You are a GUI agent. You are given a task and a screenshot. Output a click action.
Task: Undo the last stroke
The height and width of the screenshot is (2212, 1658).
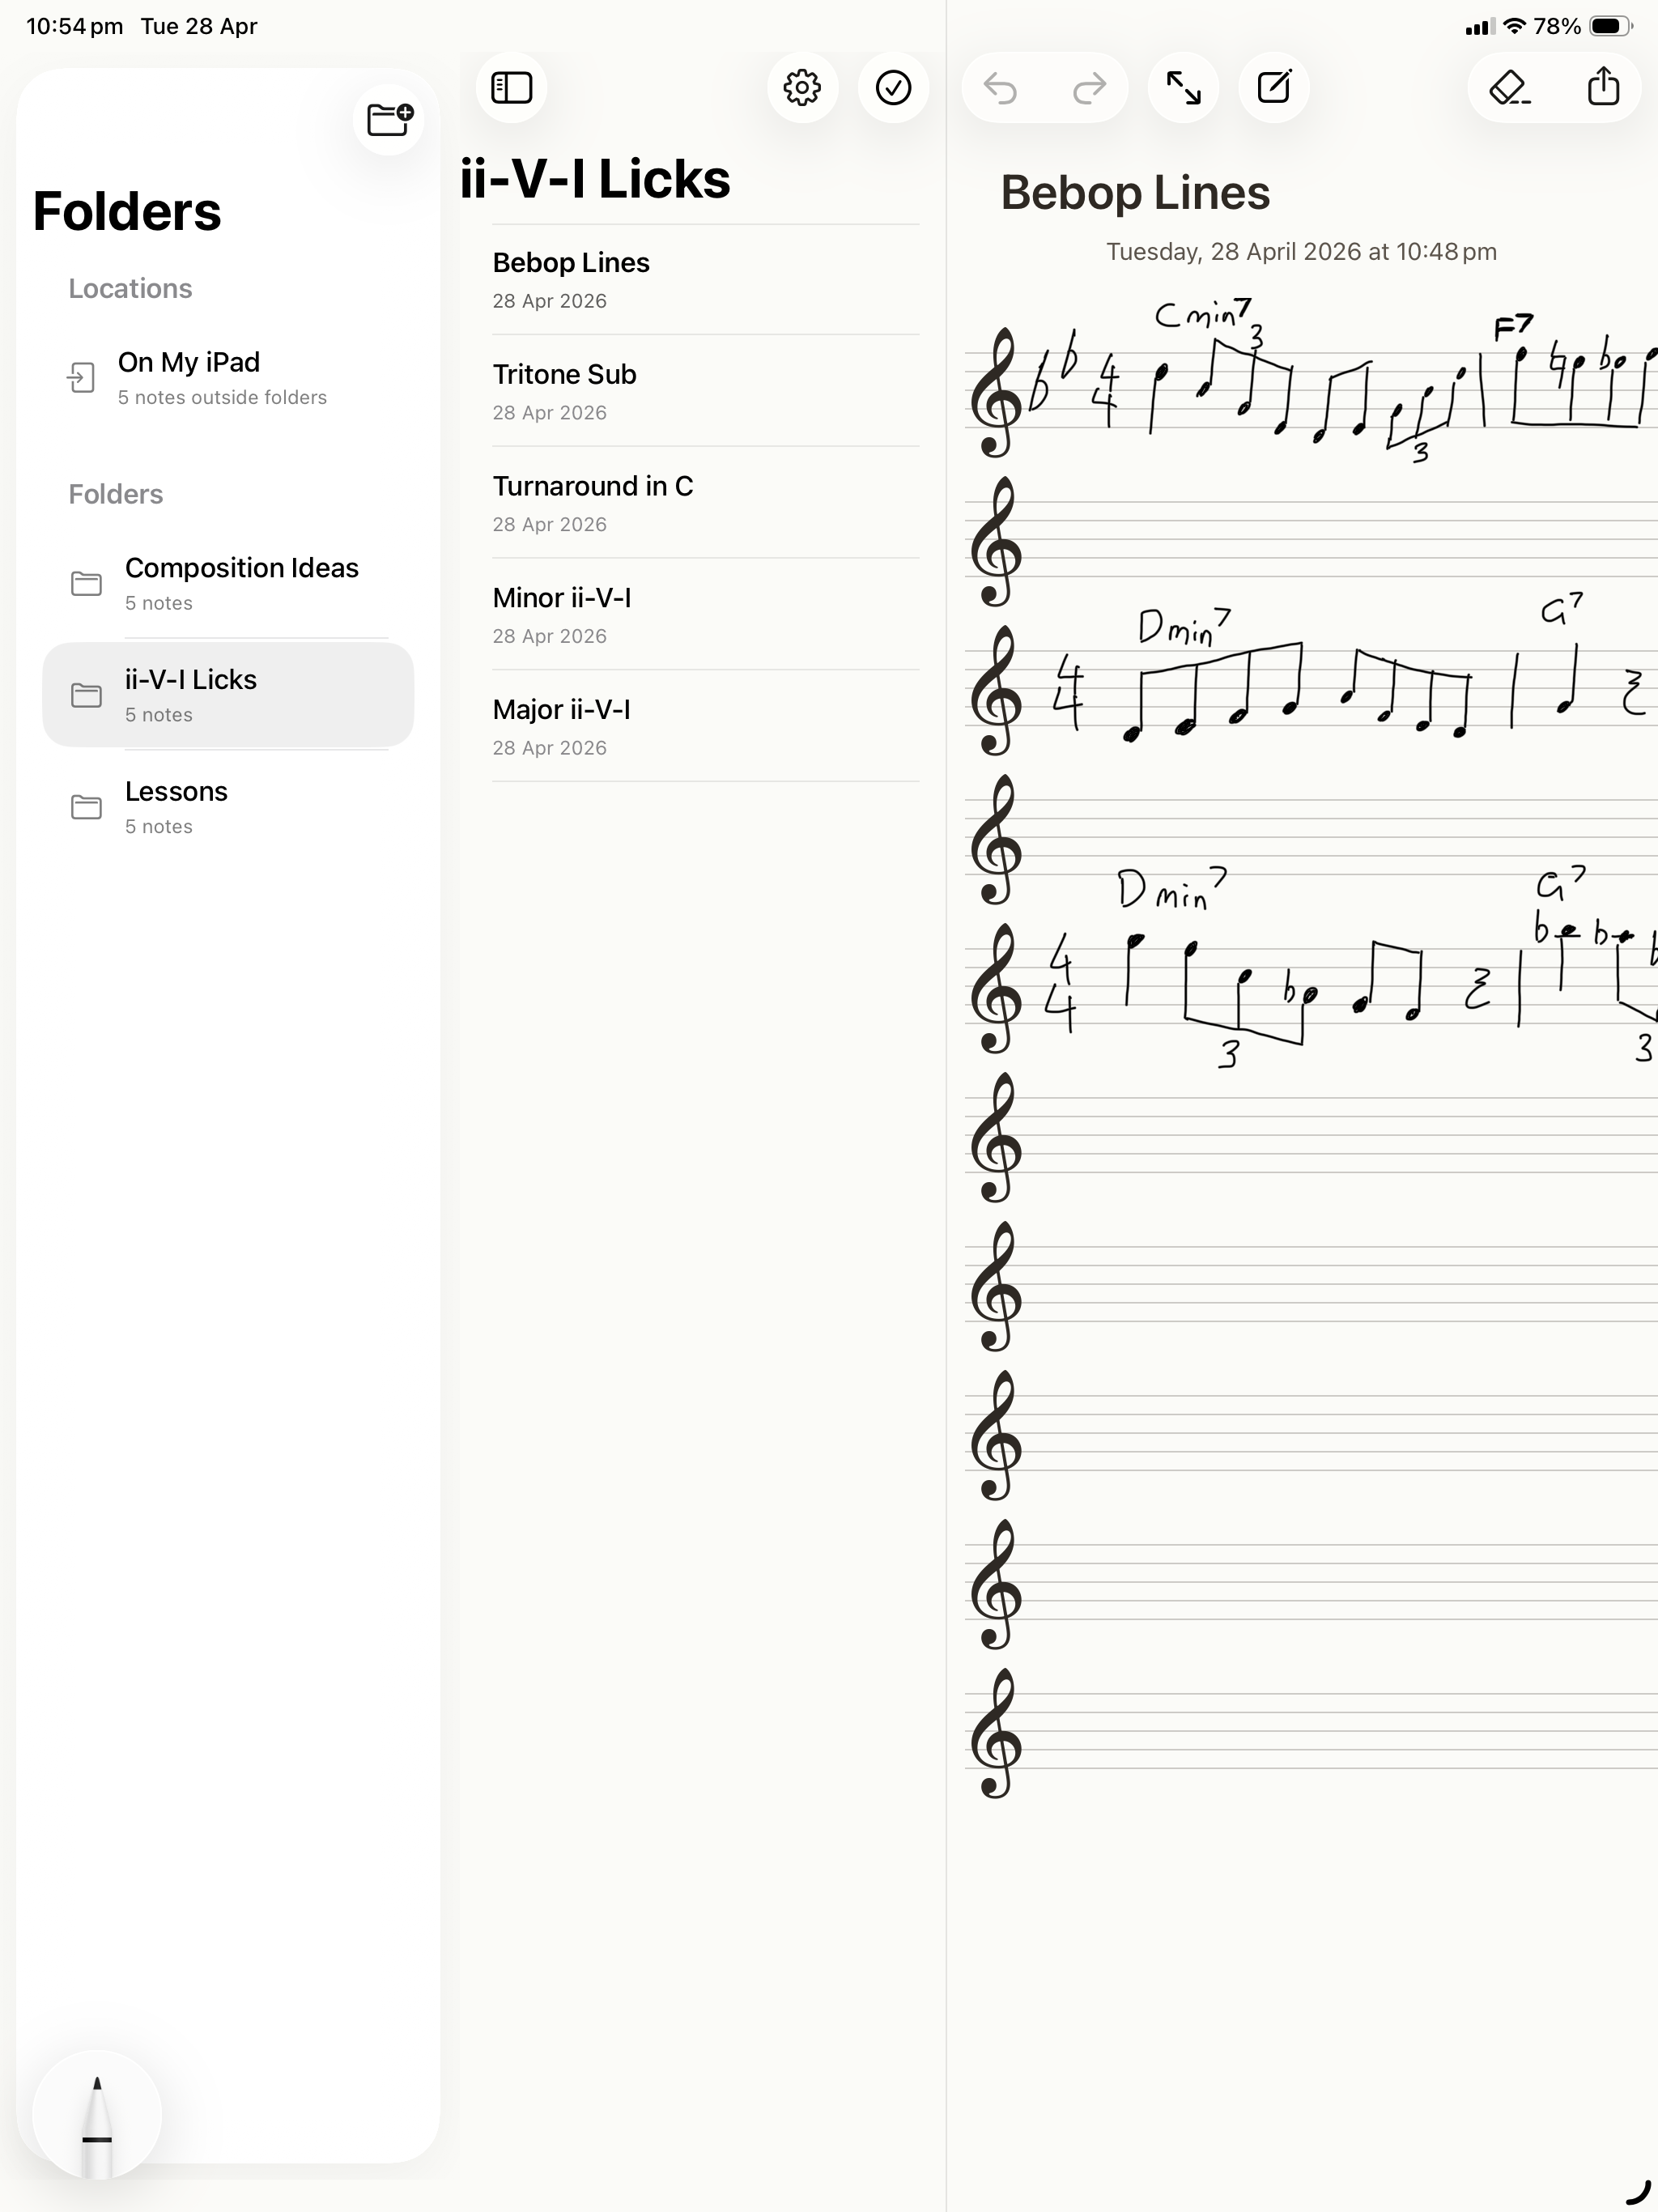pyautogui.click(x=1000, y=88)
